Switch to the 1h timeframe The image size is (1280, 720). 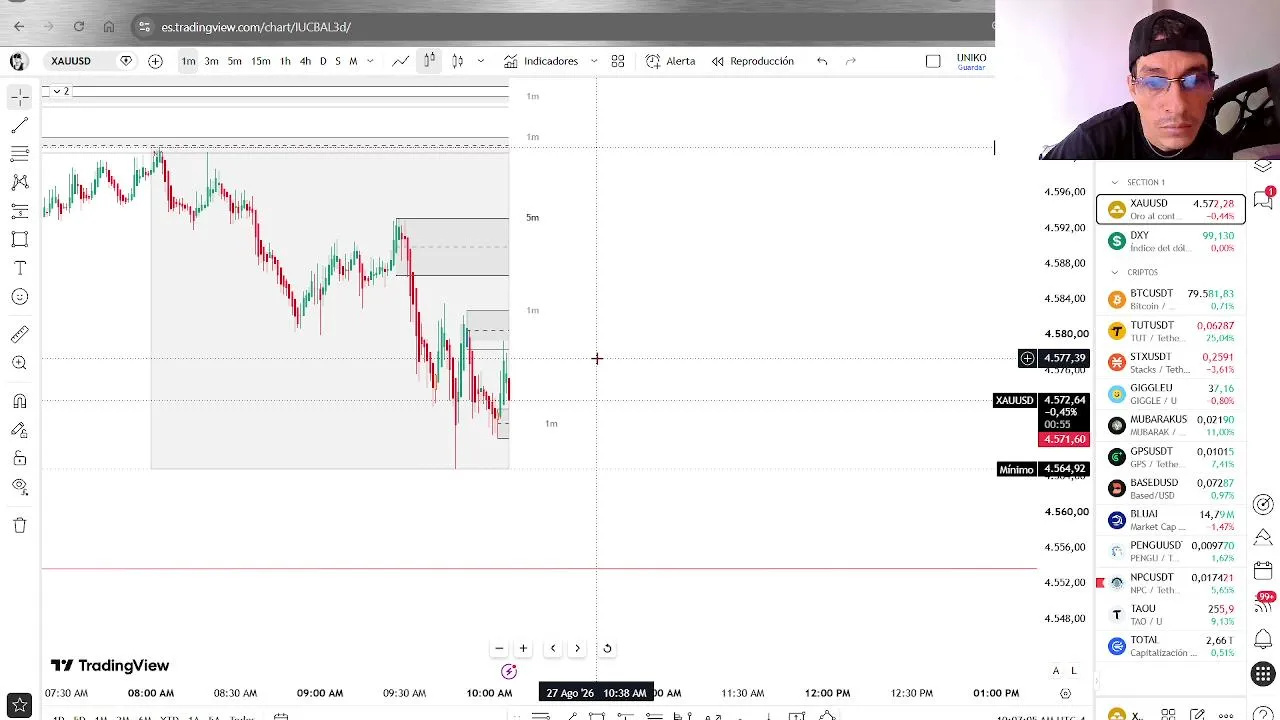click(285, 61)
